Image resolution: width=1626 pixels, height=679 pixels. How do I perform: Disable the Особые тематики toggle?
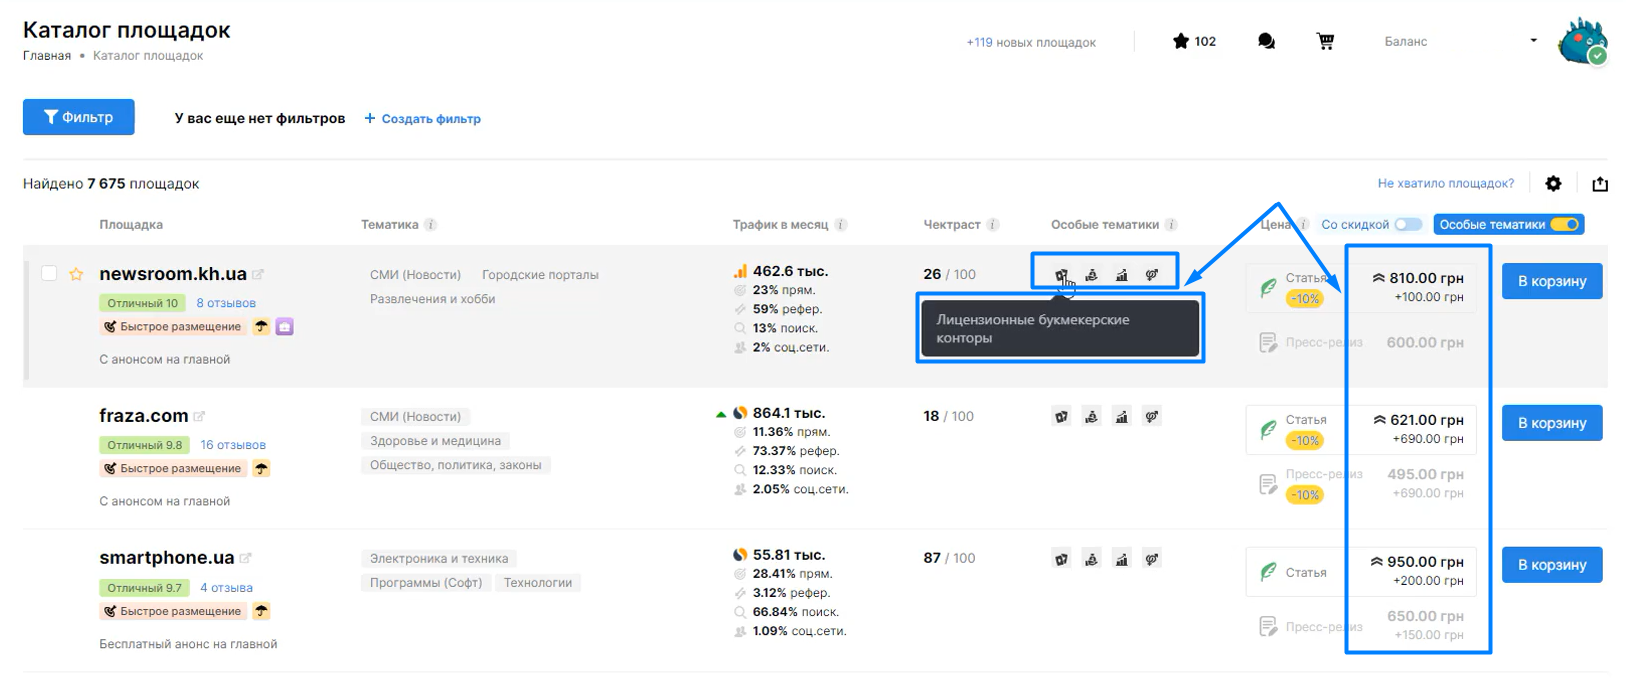1565,225
